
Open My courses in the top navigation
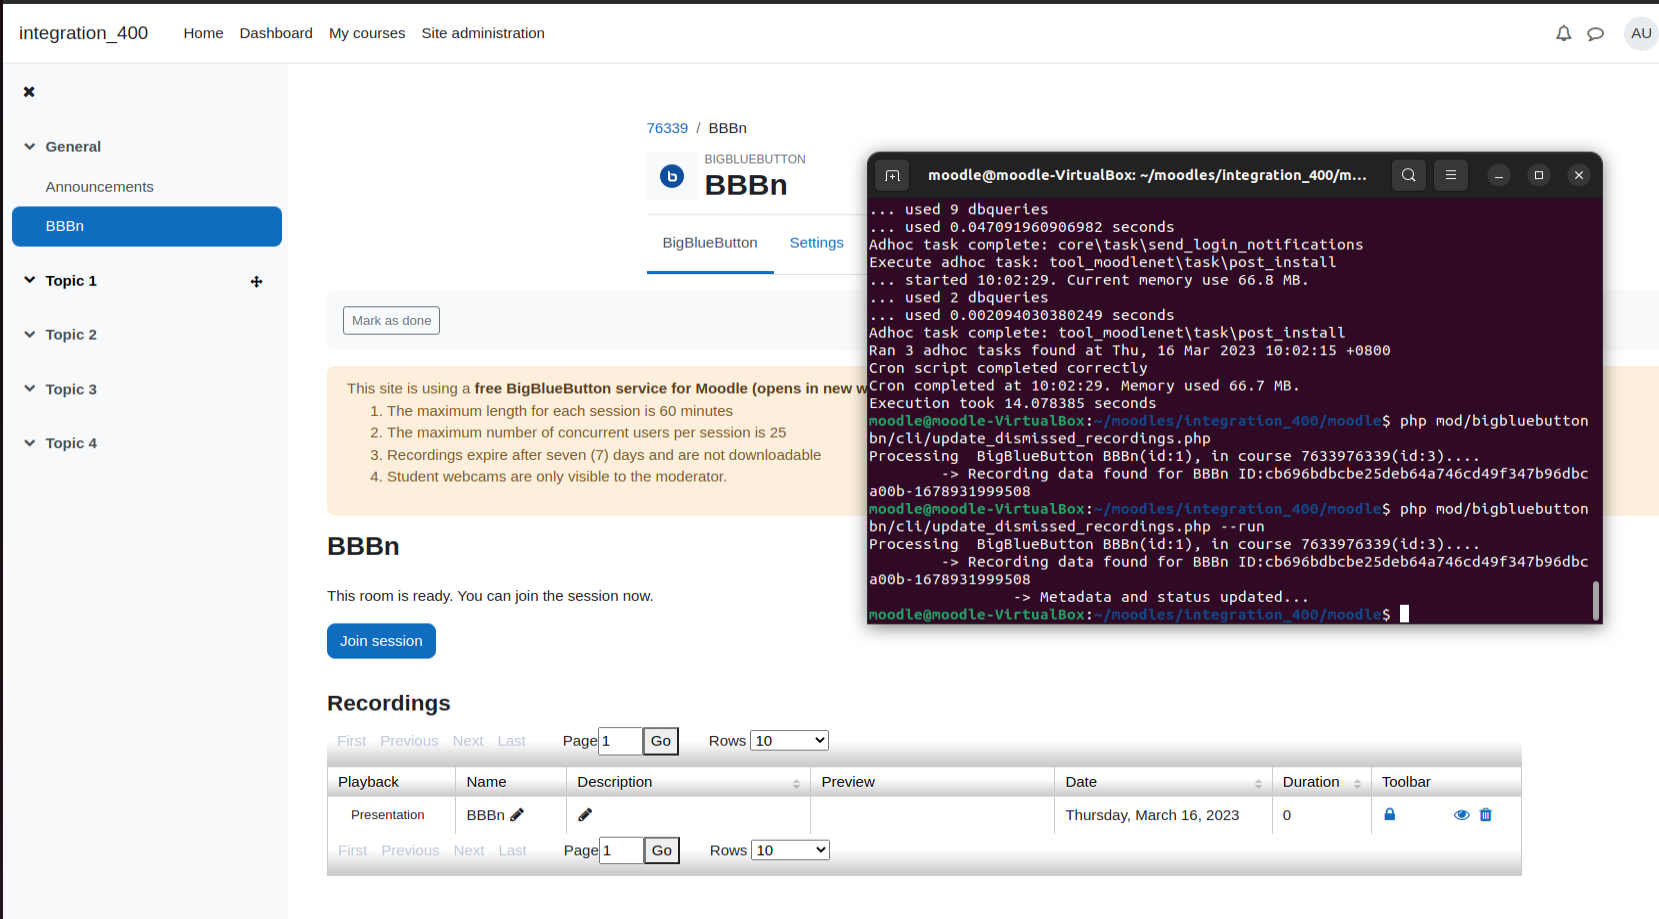pos(367,33)
